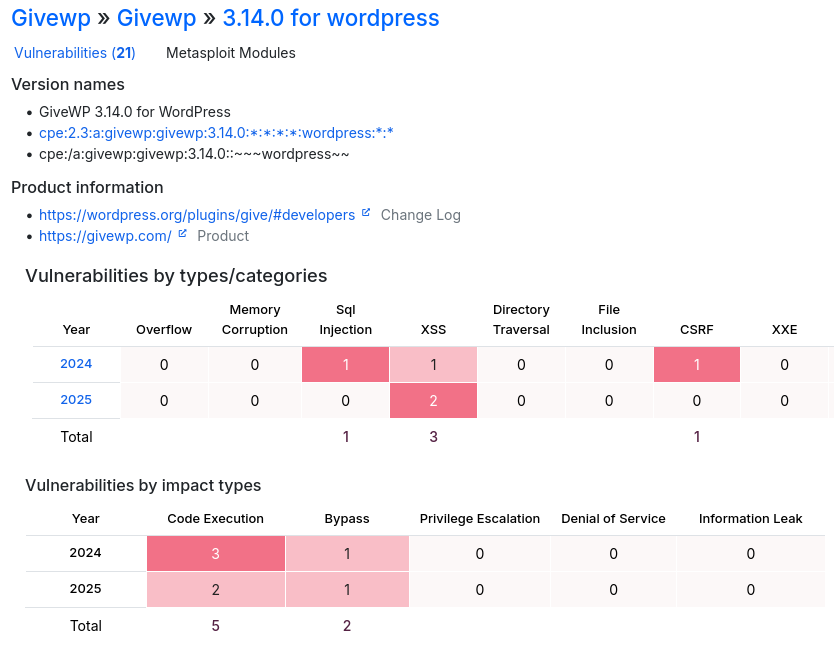Viewport: 834px width, 648px height.
Task: Click the 3.14.0 for wordpress title link
Action: 331,18
